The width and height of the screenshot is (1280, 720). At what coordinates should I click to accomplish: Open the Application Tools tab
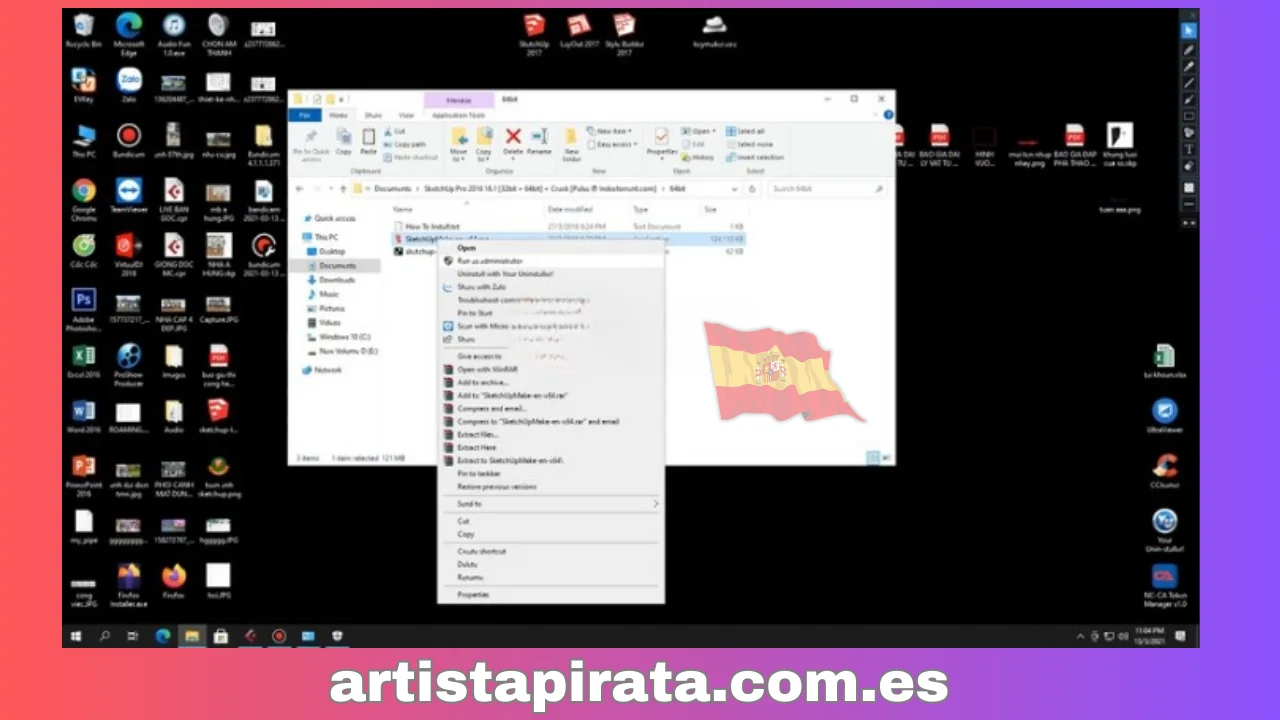pos(458,116)
